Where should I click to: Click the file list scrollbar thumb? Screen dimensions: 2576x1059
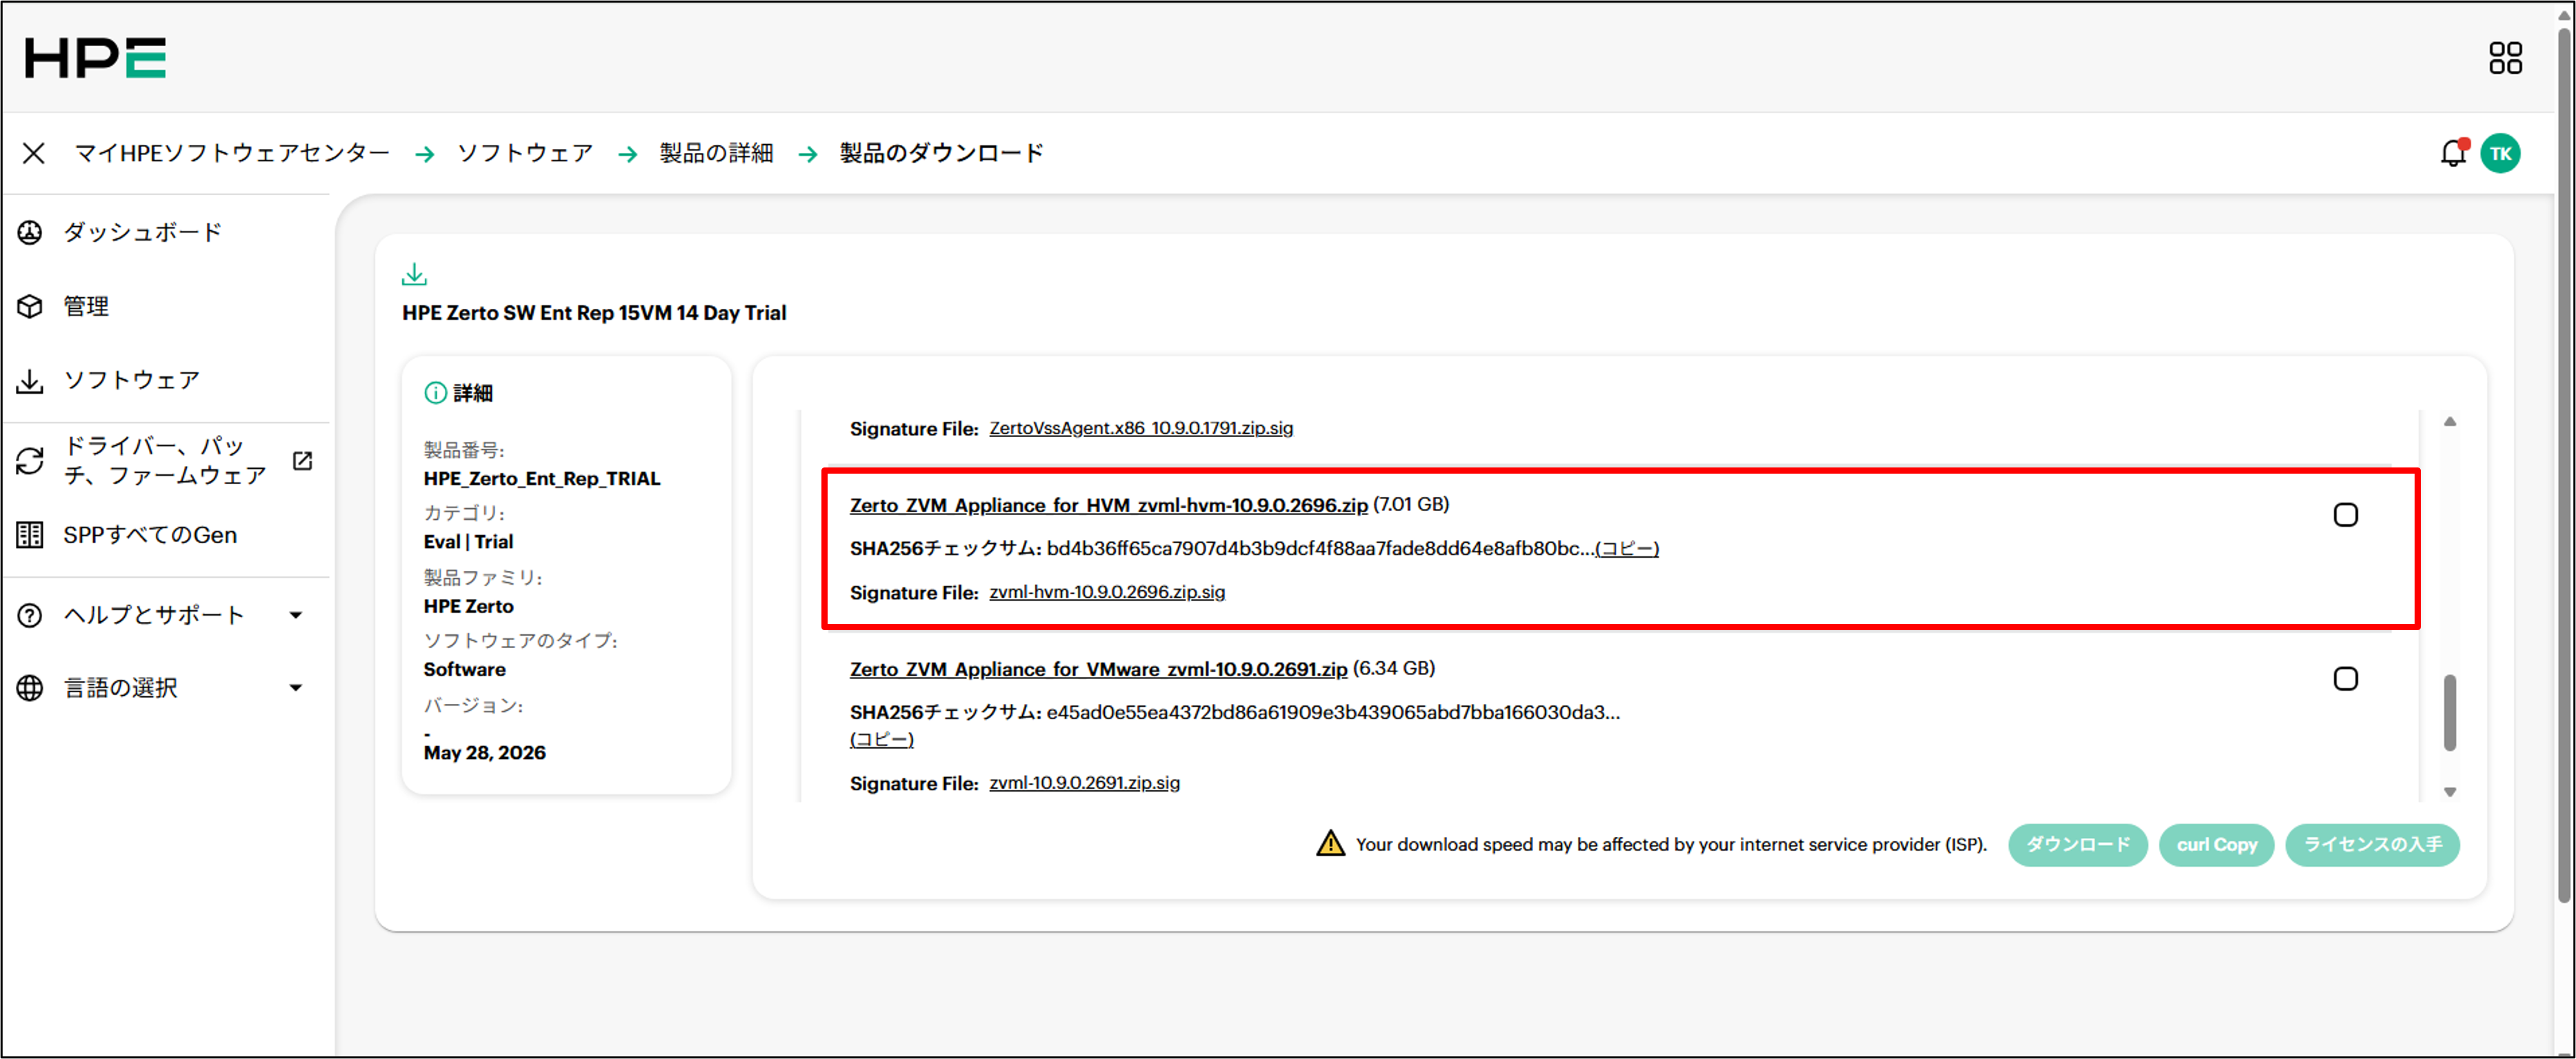click(2449, 713)
